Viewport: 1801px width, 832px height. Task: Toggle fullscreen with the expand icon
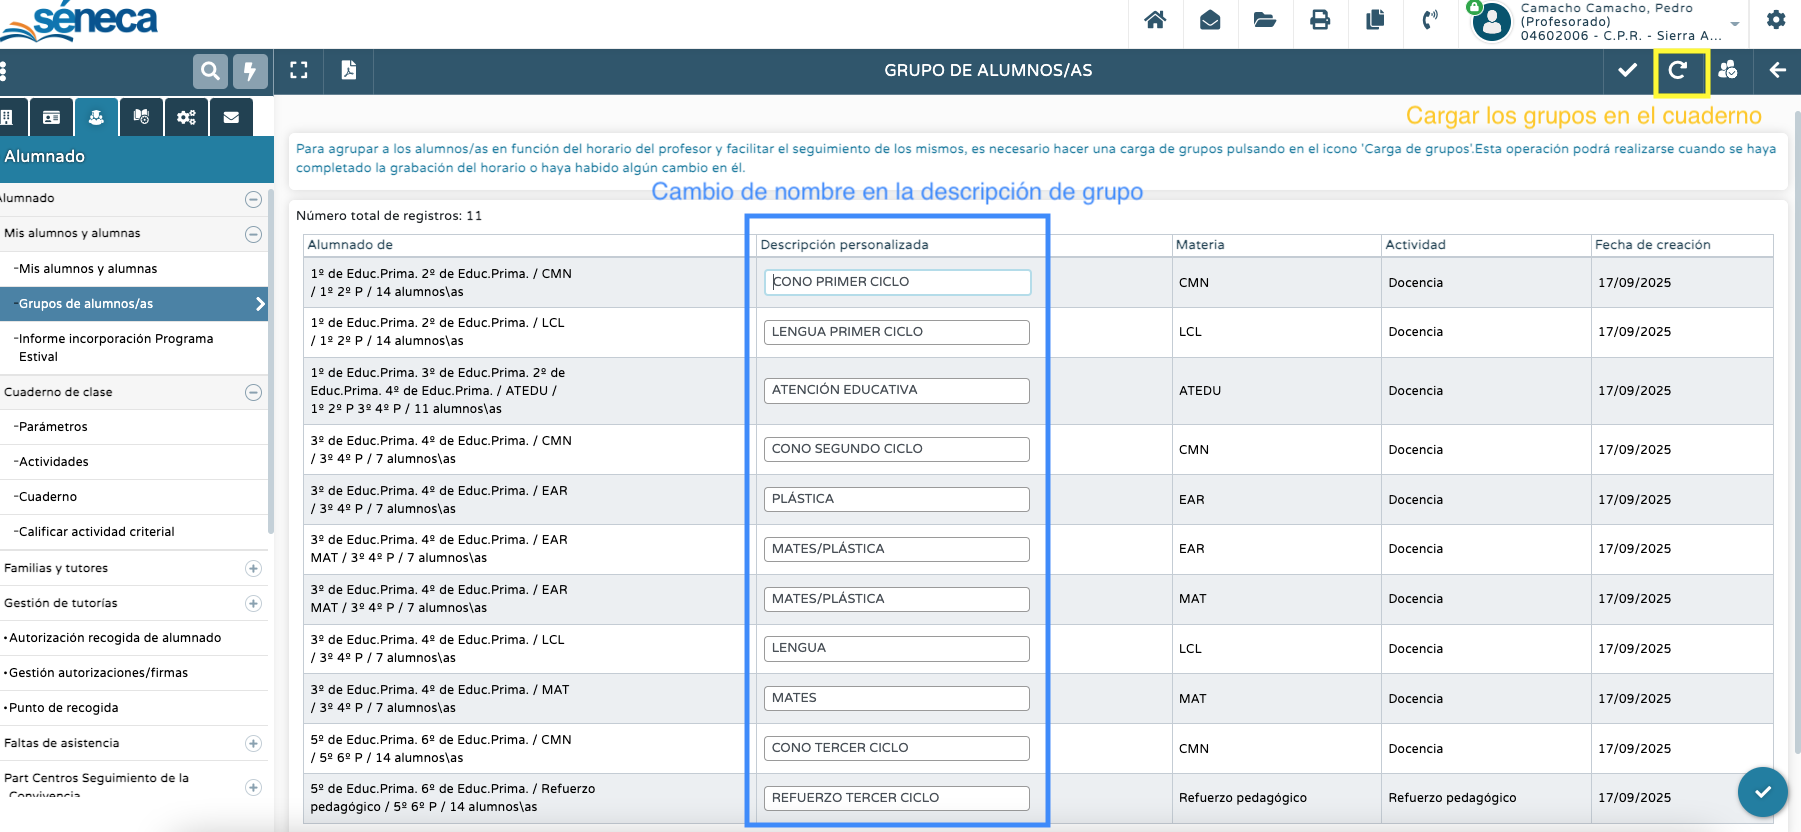pyautogui.click(x=299, y=71)
